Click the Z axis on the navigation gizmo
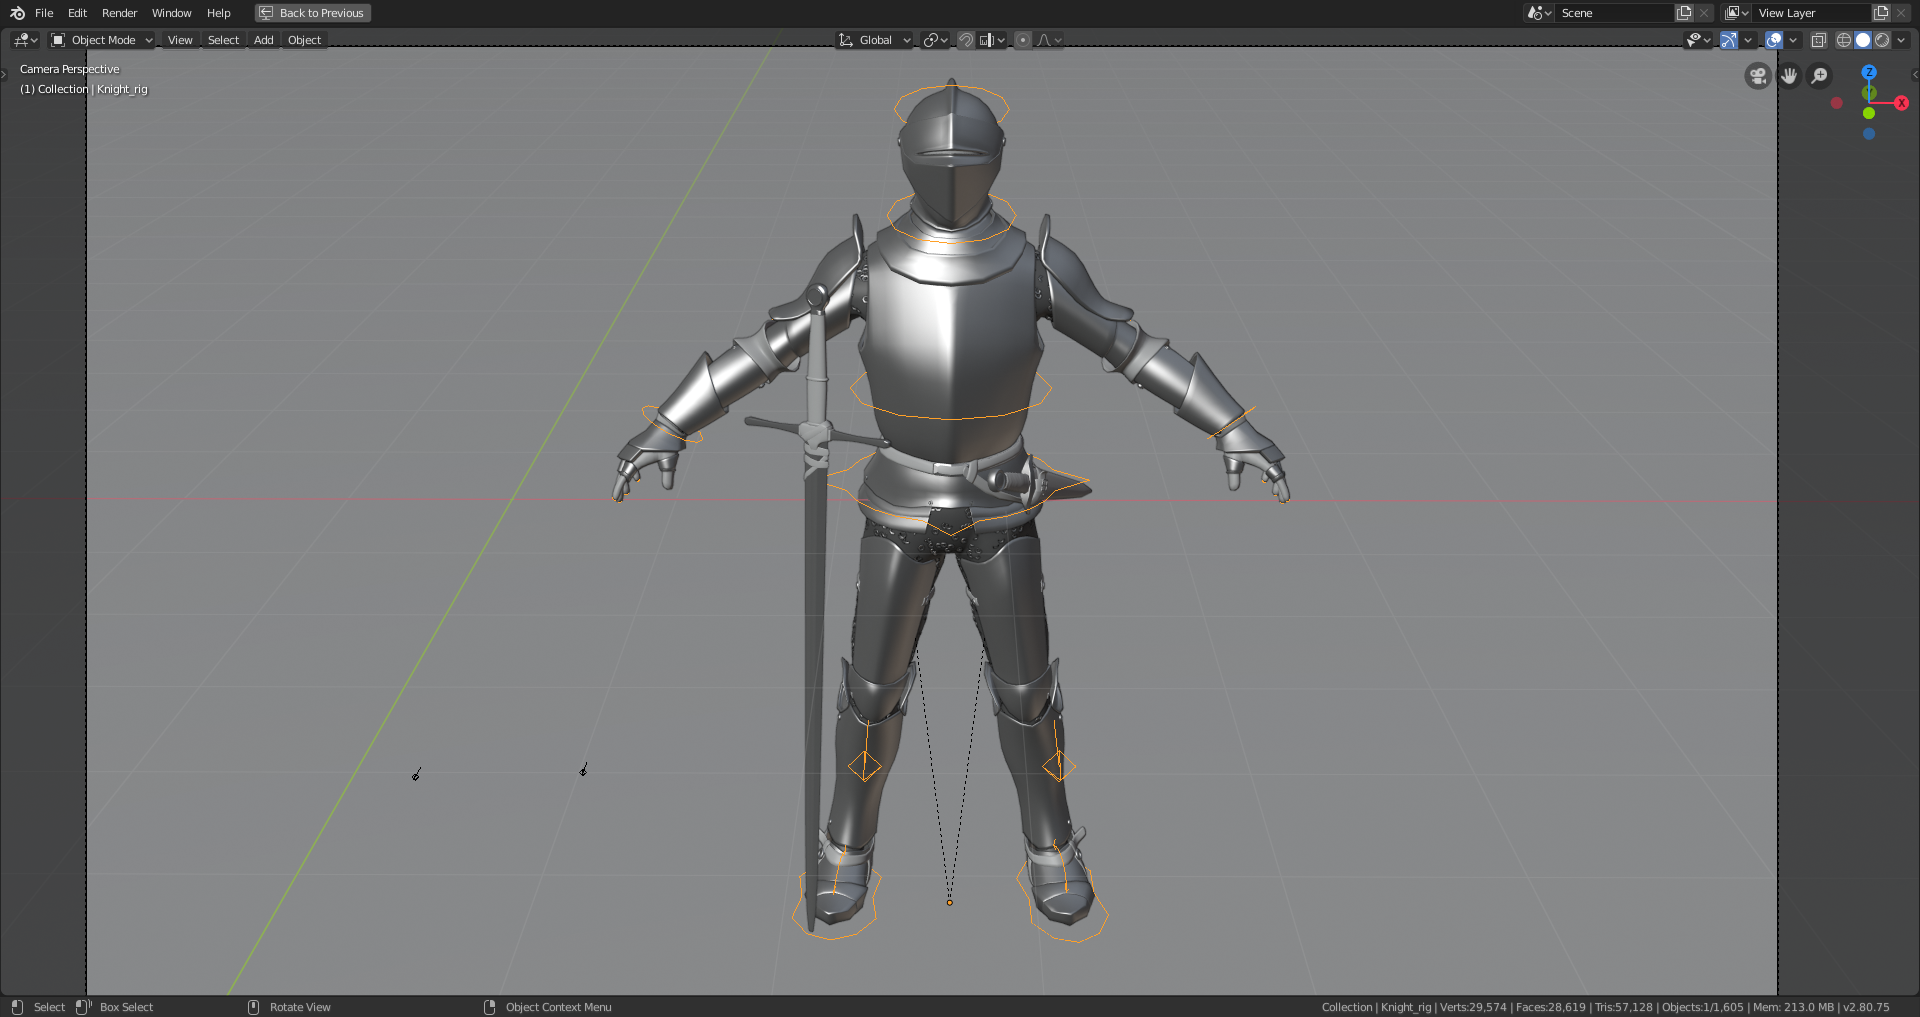 pyautogui.click(x=1868, y=72)
